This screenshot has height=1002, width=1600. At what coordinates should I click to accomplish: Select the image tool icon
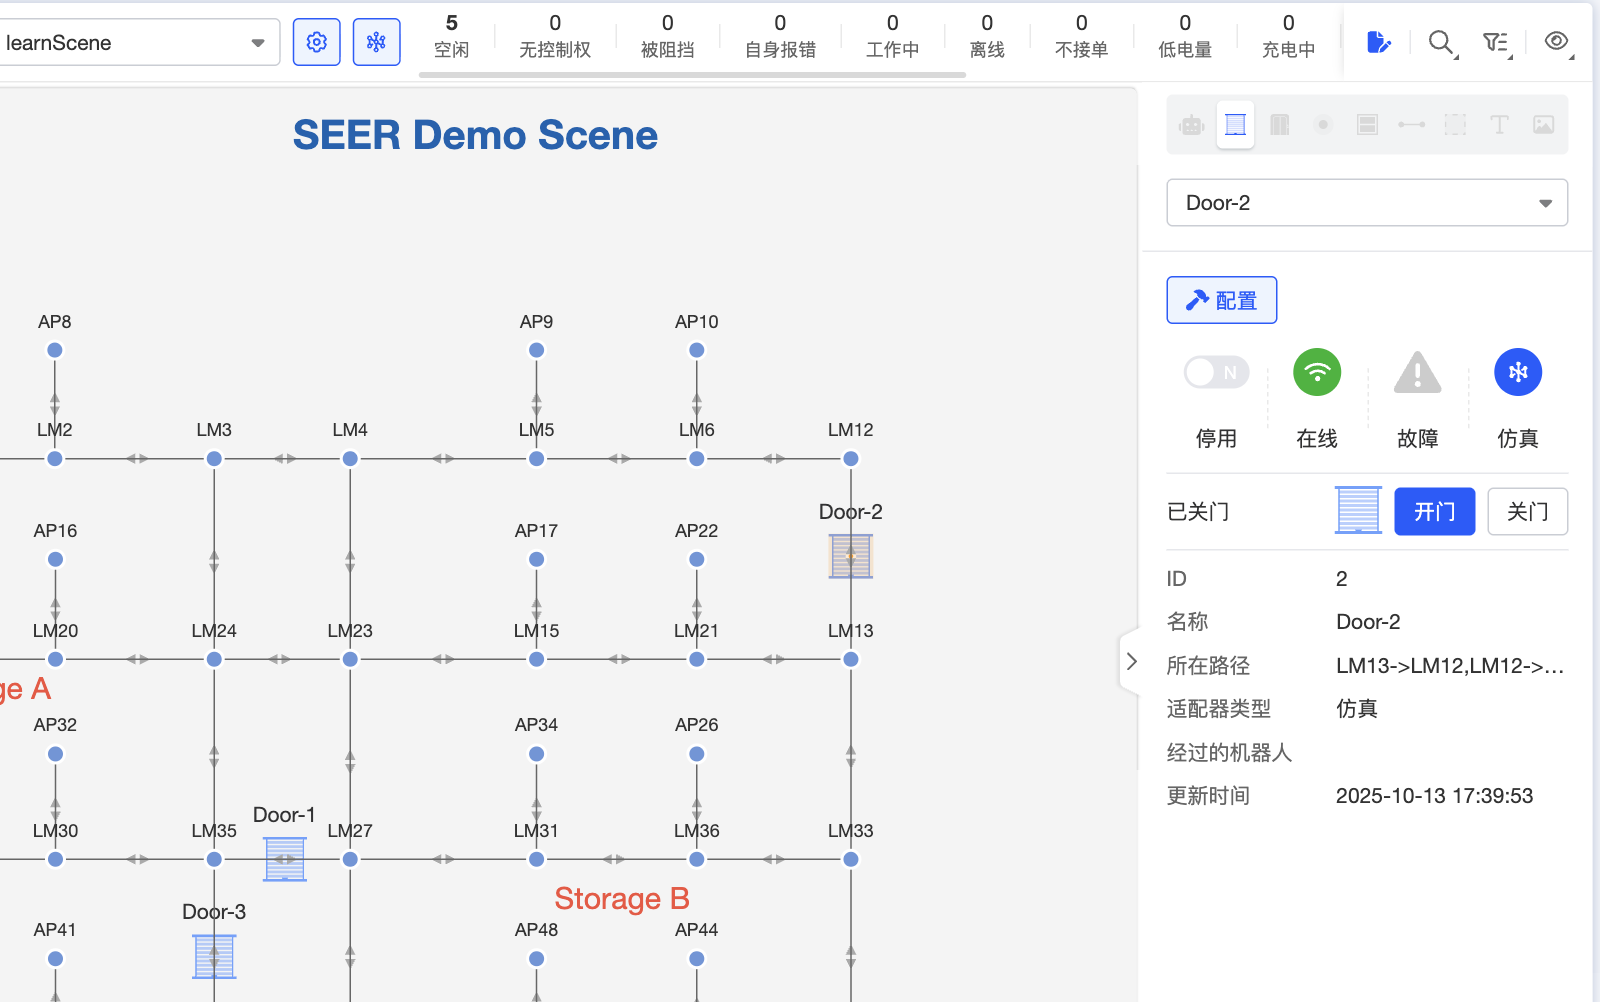pos(1543,125)
